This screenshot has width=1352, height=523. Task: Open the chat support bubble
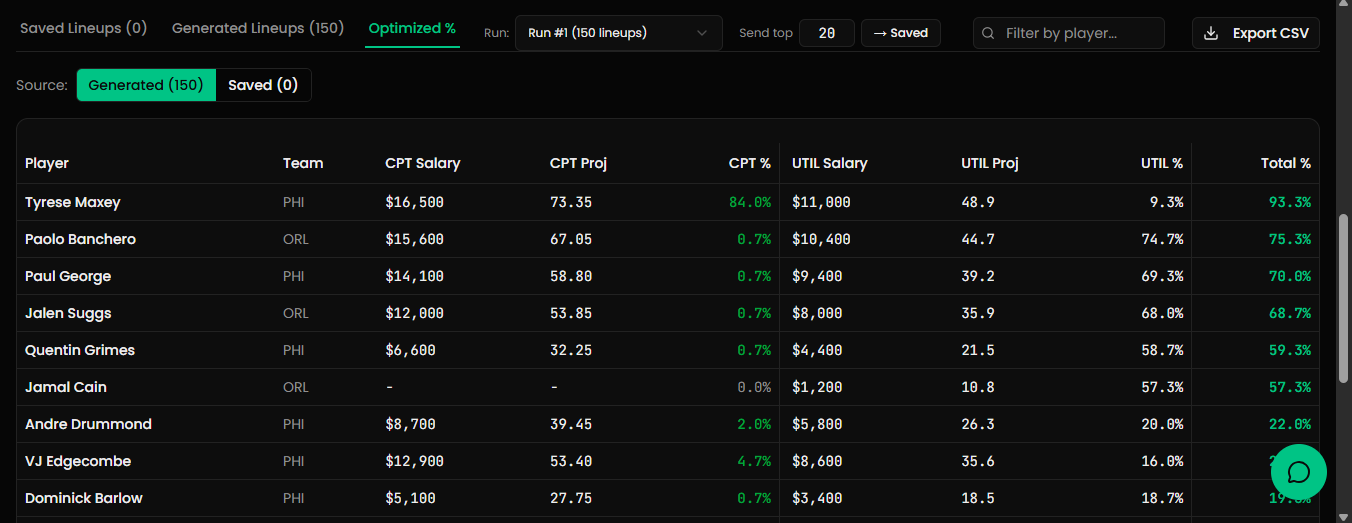tap(1298, 471)
